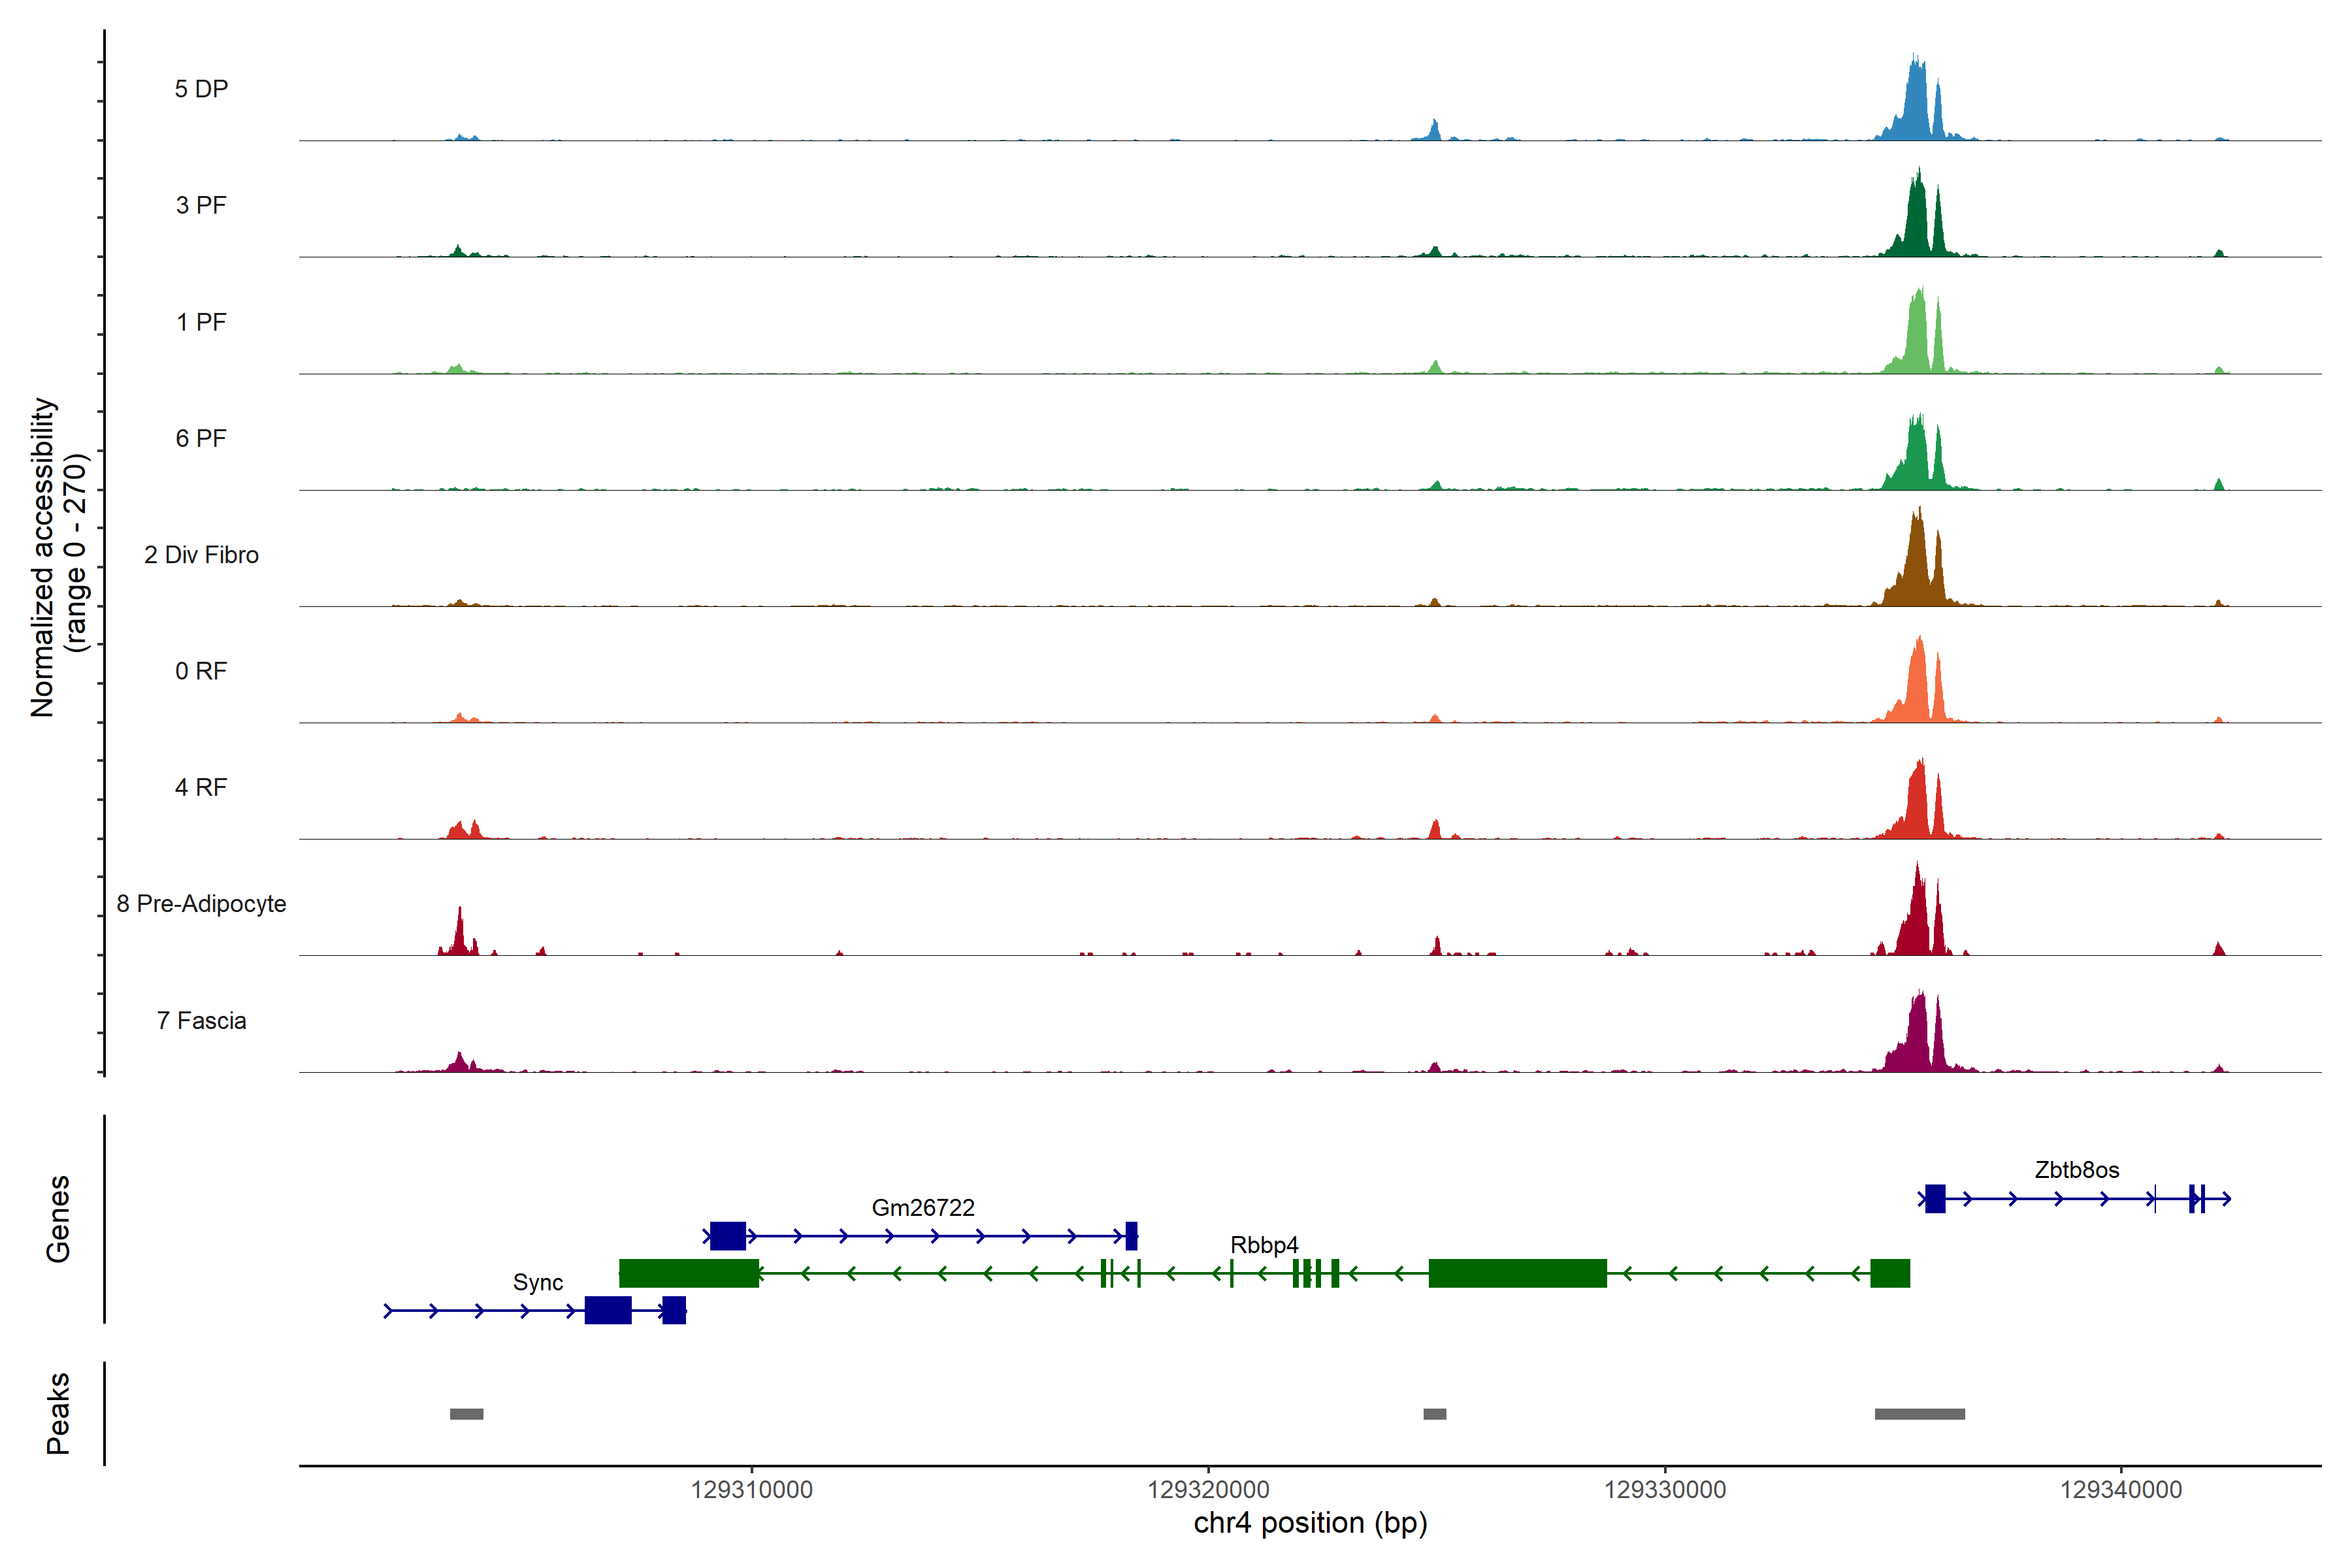Click the 7 Fascia track label
The width and height of the screenshot is (2352, 1568).
(x=201, y=1020)
